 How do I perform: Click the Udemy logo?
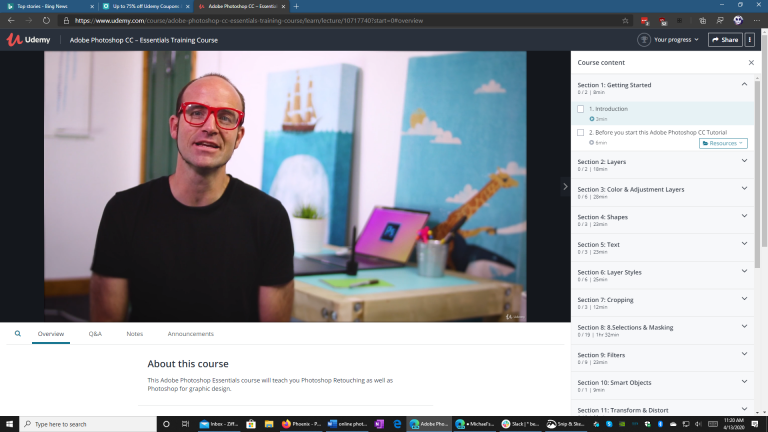(x=28, y=40)
